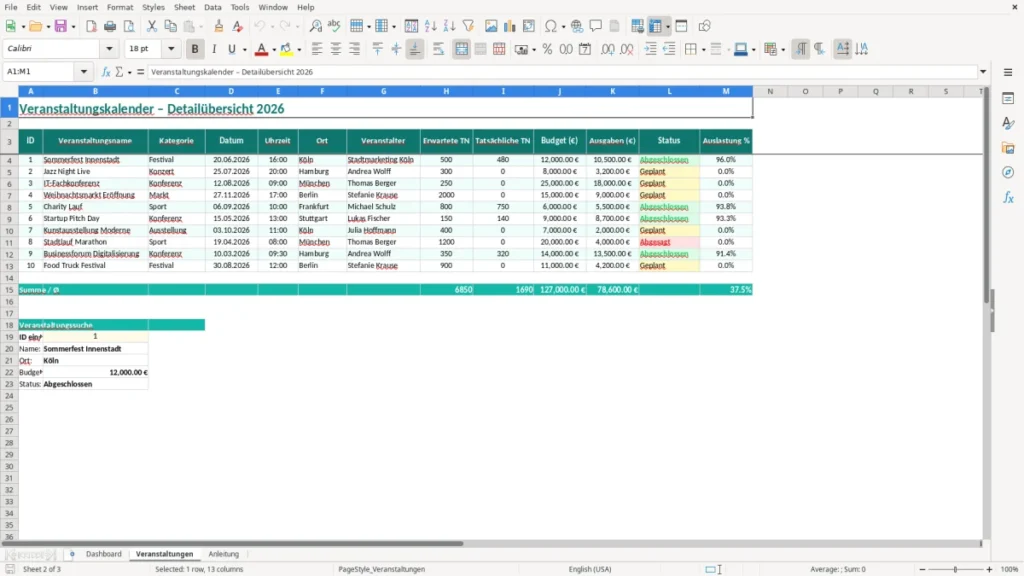Toggle Wrap Text for the cells
This screenshot has width=1024, height=576.
pyautogui.click(x=438, y=49)
